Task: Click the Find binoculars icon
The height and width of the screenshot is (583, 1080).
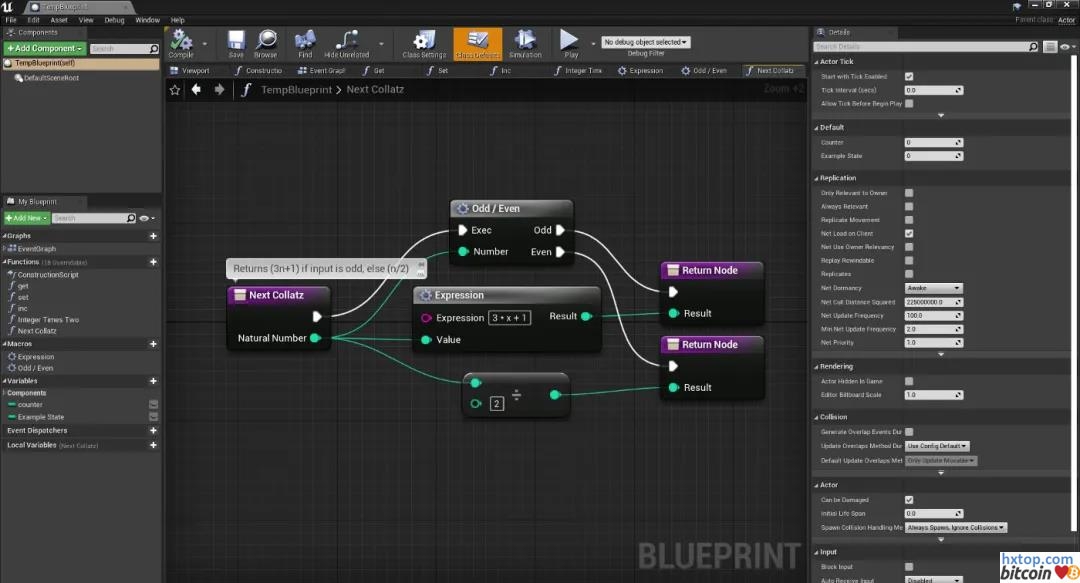Action: click(305, 42)
